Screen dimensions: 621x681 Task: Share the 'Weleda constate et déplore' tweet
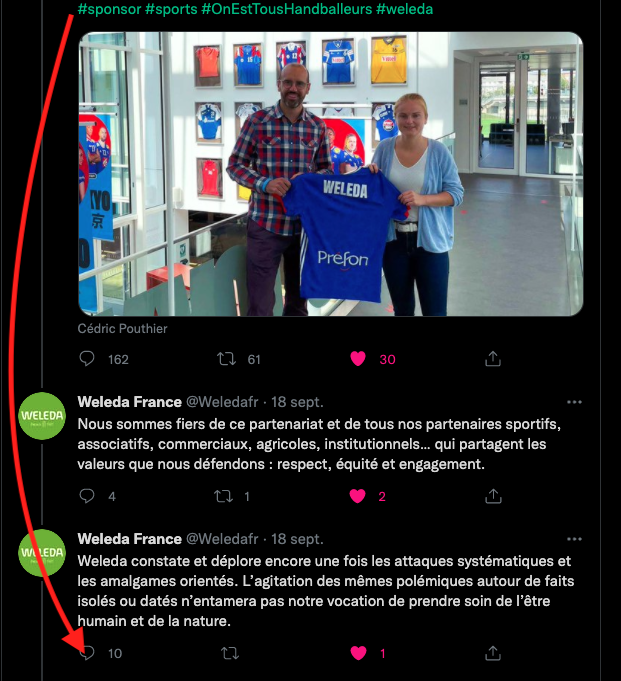click(x=493, y=653)
